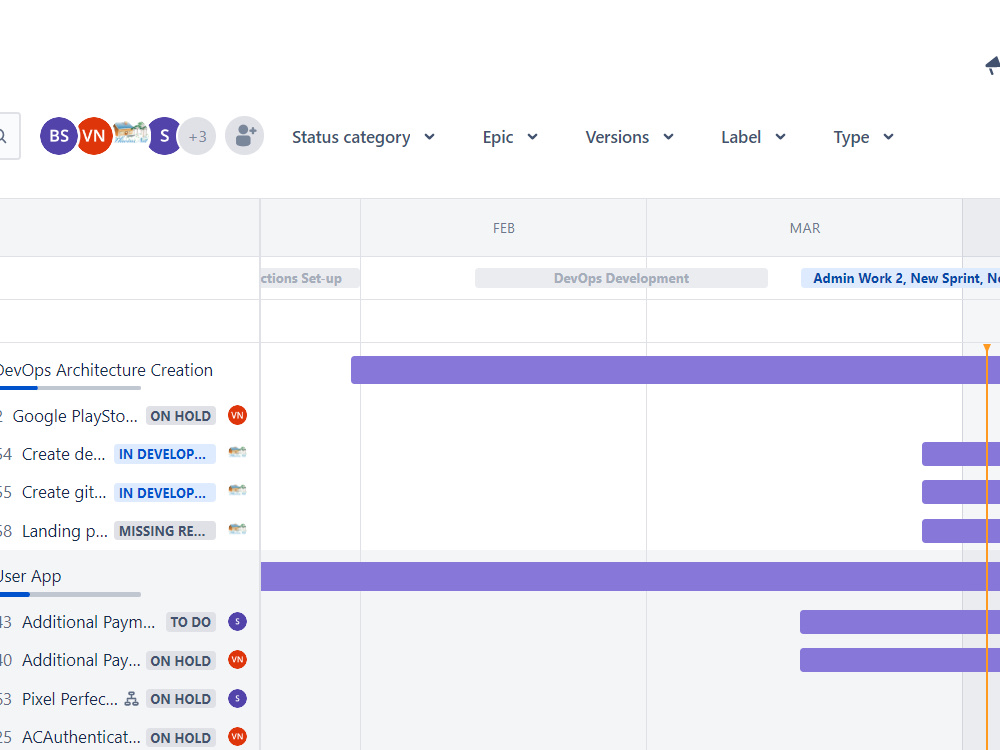
Task: Show the +3 more assignees
Action: click(x=197, y=136)
